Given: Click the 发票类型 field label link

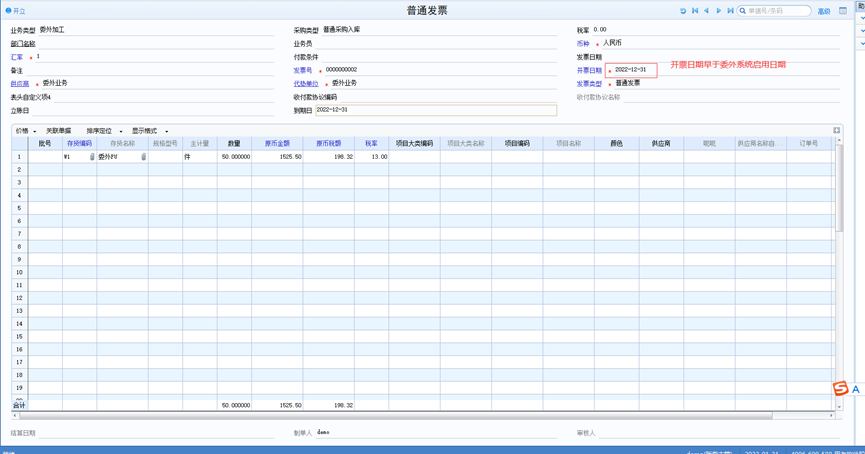Looking at the screenshot, I should 589,84.
